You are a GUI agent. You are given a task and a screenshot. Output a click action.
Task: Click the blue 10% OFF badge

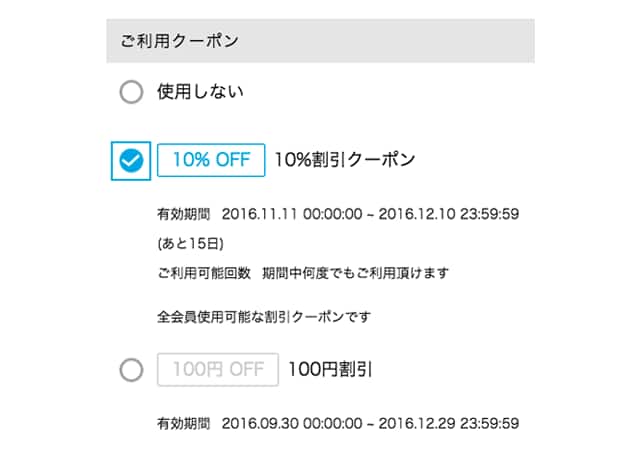tap(211, 160)
